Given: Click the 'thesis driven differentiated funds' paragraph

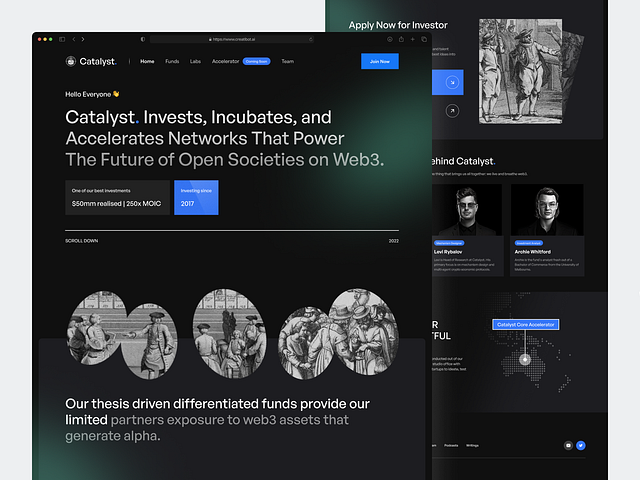Looking at the screenshot, I should pos(218,420).
